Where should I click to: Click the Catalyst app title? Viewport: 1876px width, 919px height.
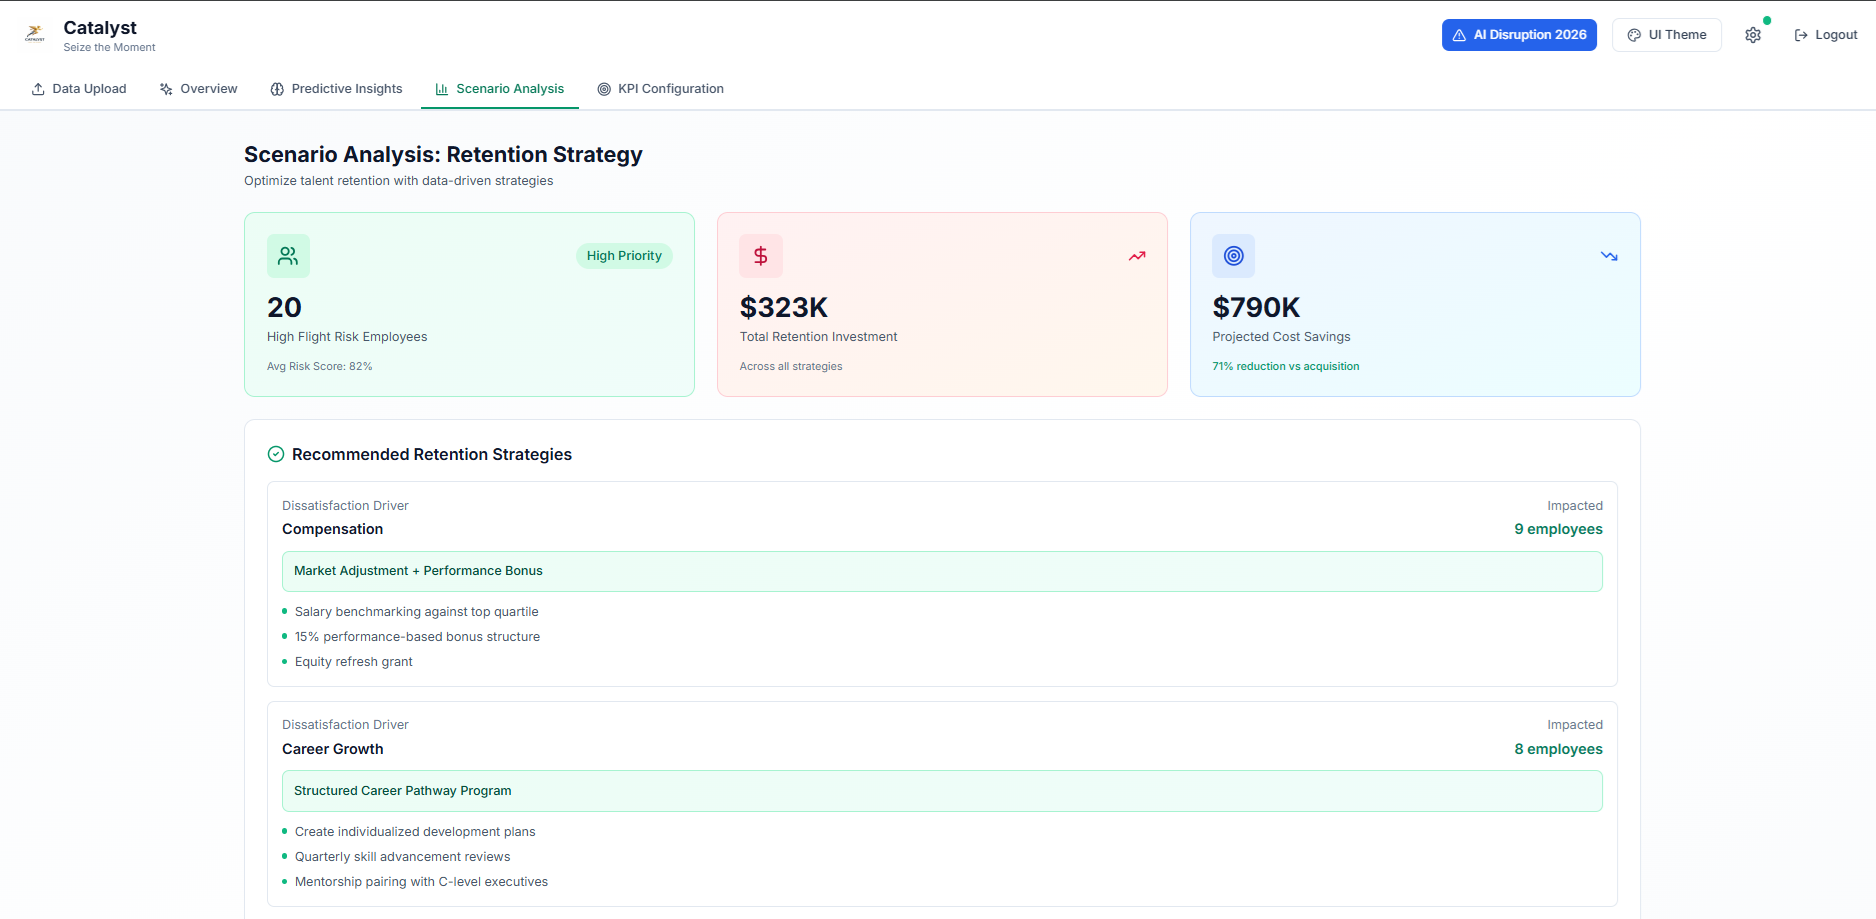coord(100,28)
